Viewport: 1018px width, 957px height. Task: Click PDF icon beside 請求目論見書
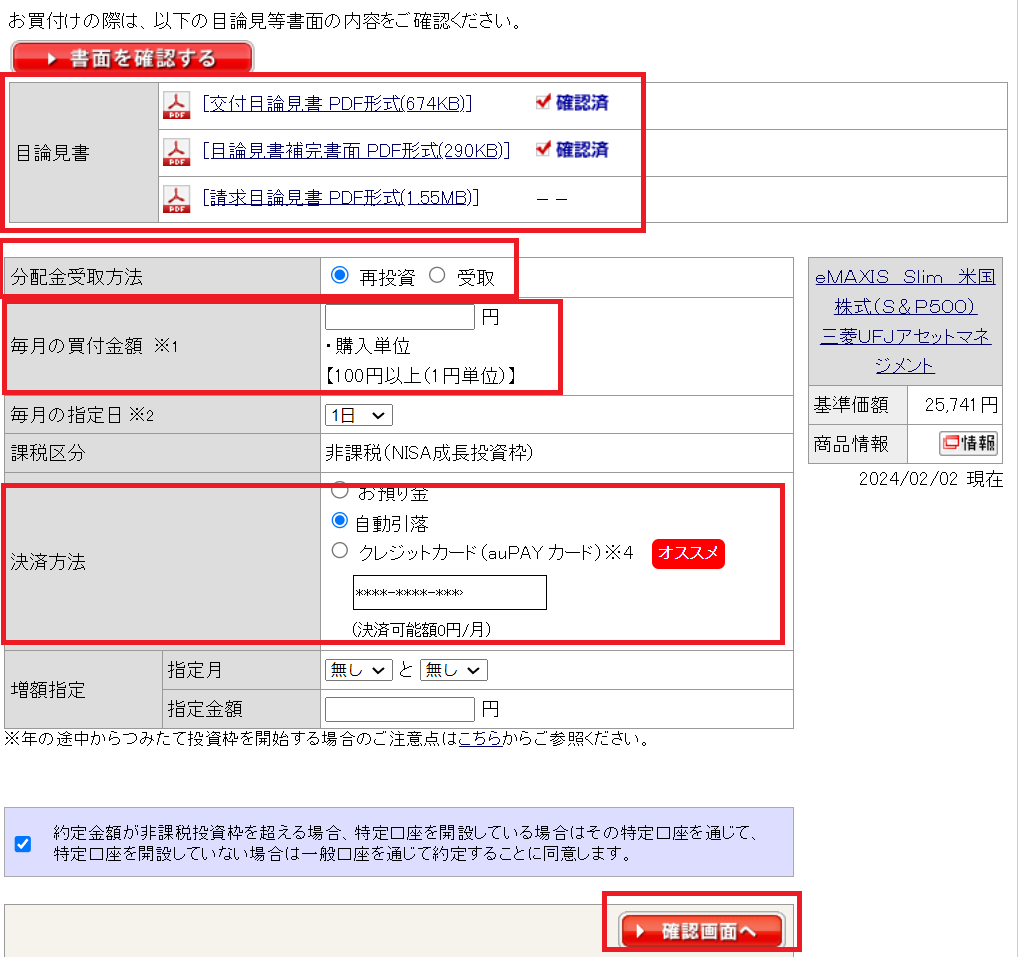coord(176,198)
